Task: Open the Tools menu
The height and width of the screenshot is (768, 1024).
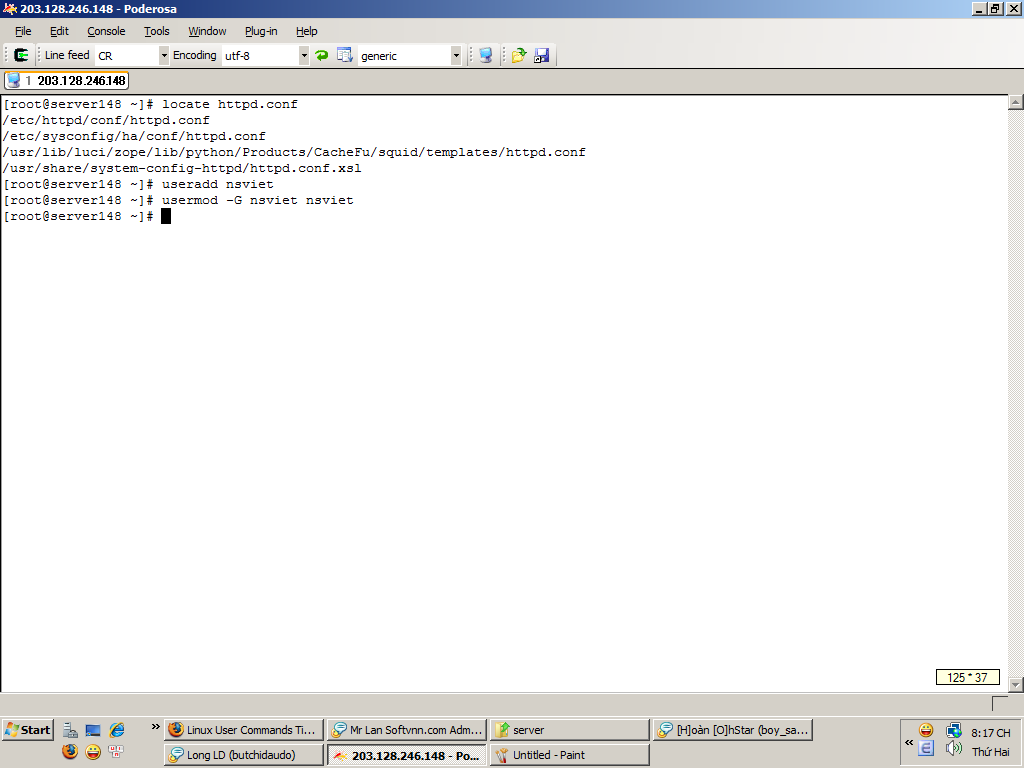Action: [x=157, y=31]
